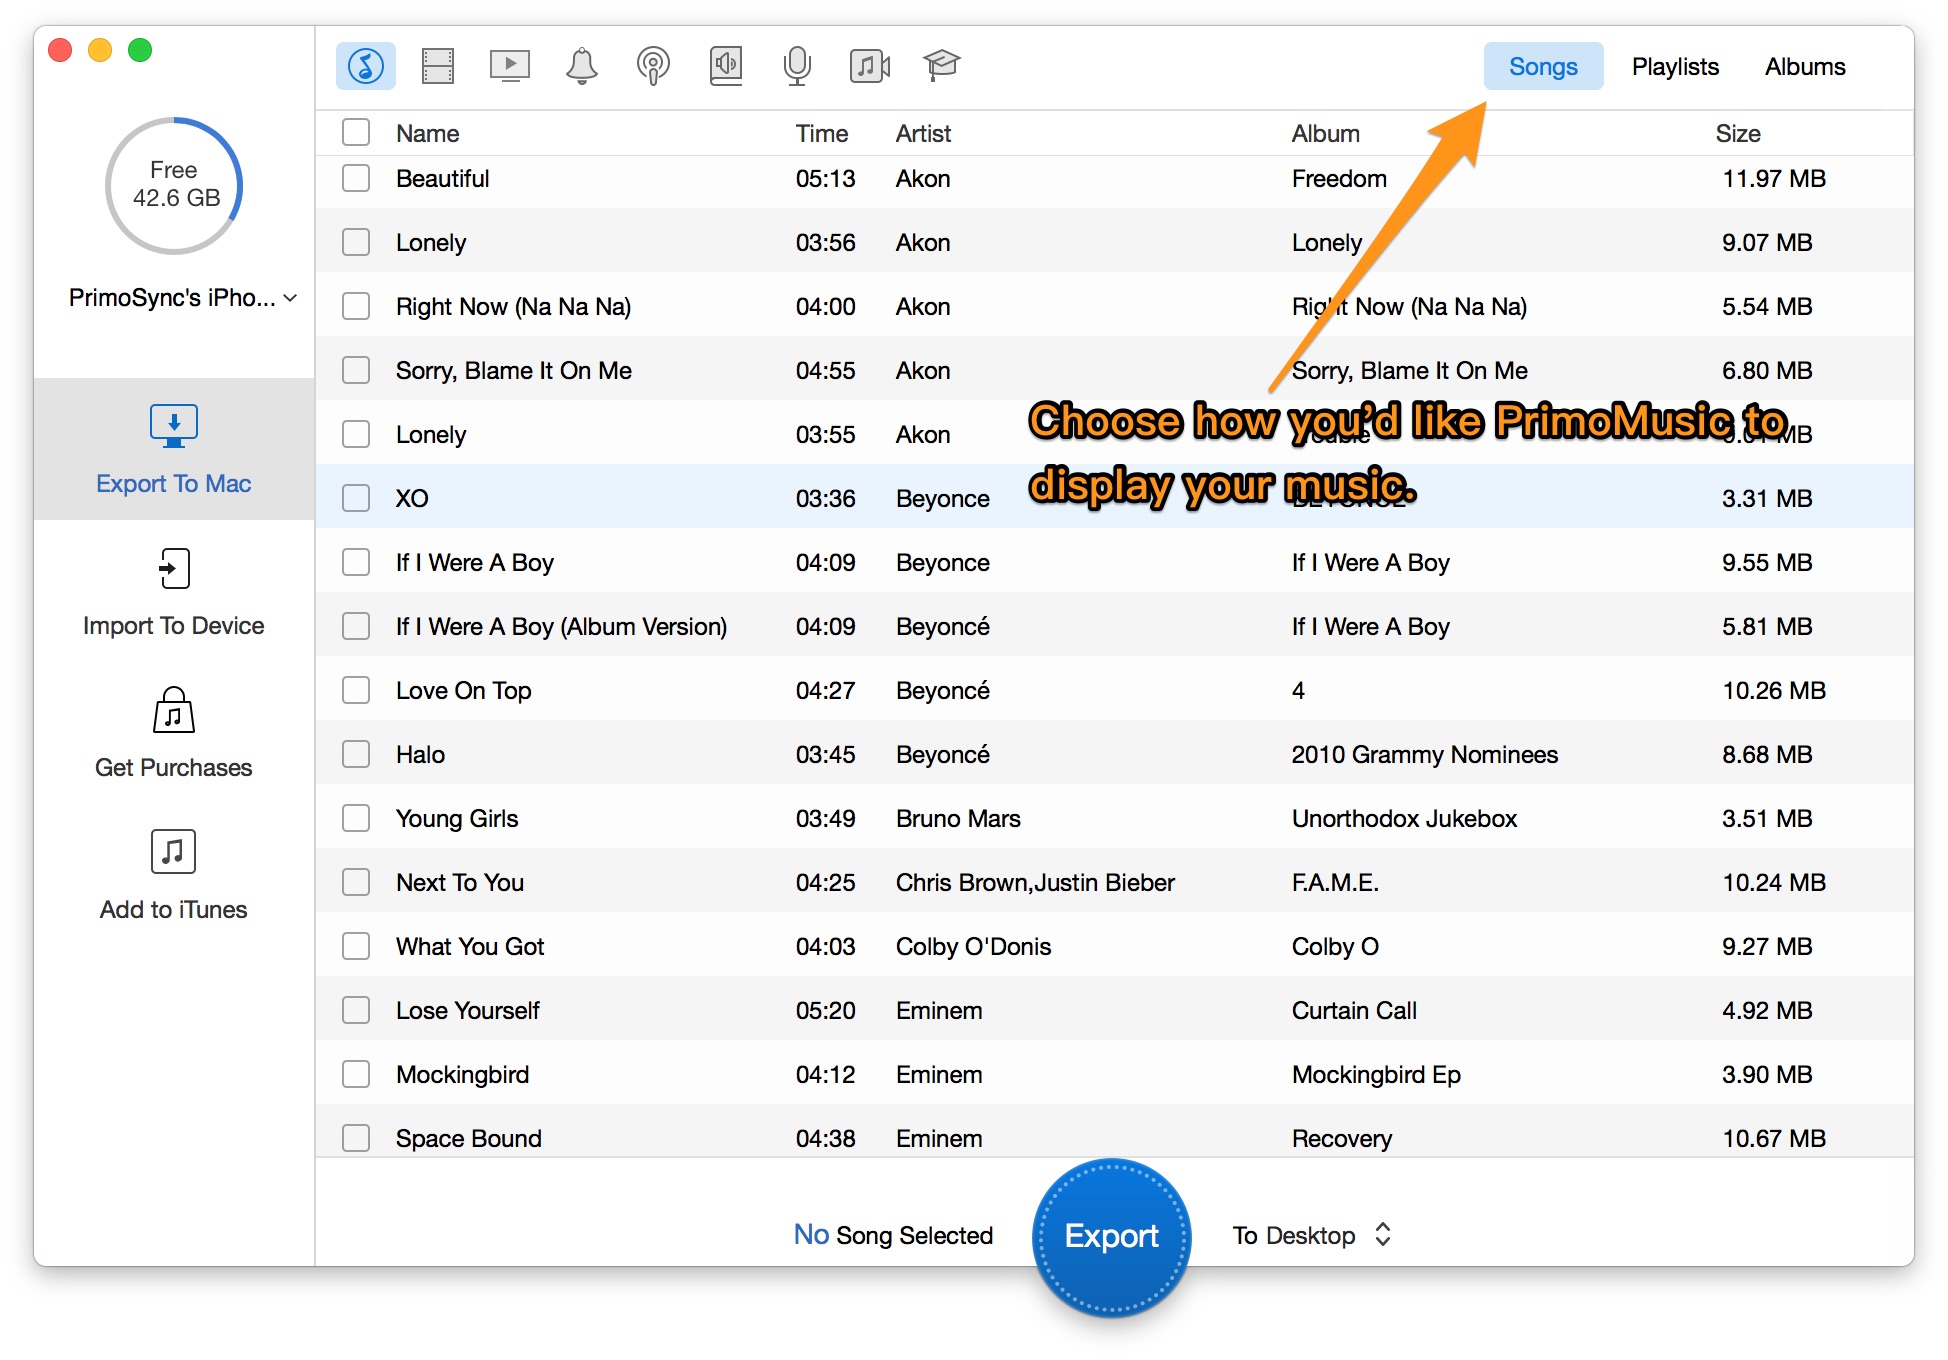Open the iTunes U graduation cap icon
Viewport: 1948px width, 1360px height.
941,66
